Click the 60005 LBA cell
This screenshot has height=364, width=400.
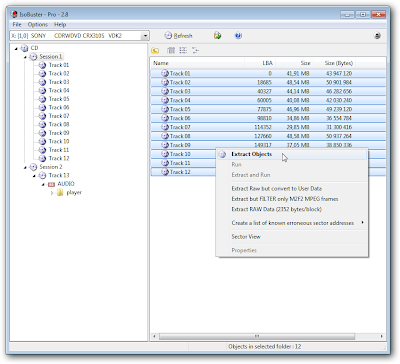(x=263, y=100)
